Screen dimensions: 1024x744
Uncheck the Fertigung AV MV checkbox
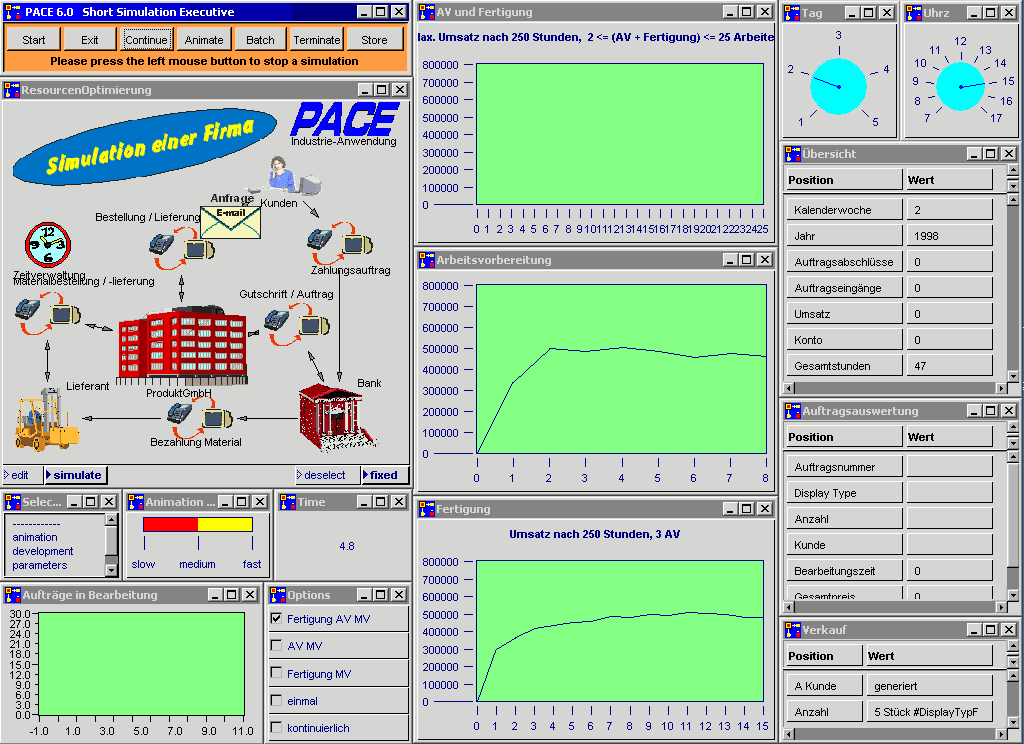[x=276, y=618]
